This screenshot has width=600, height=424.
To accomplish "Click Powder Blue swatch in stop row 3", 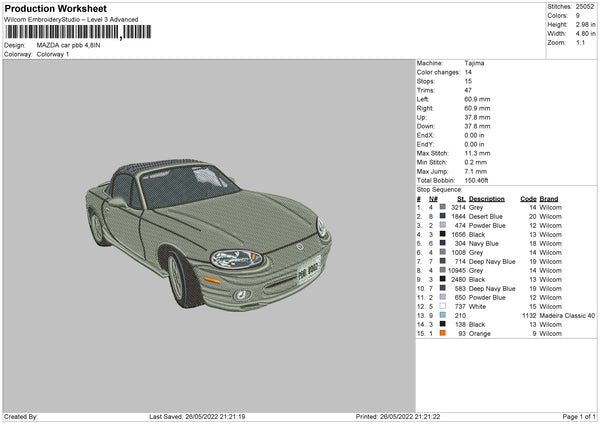I will 442,225.
